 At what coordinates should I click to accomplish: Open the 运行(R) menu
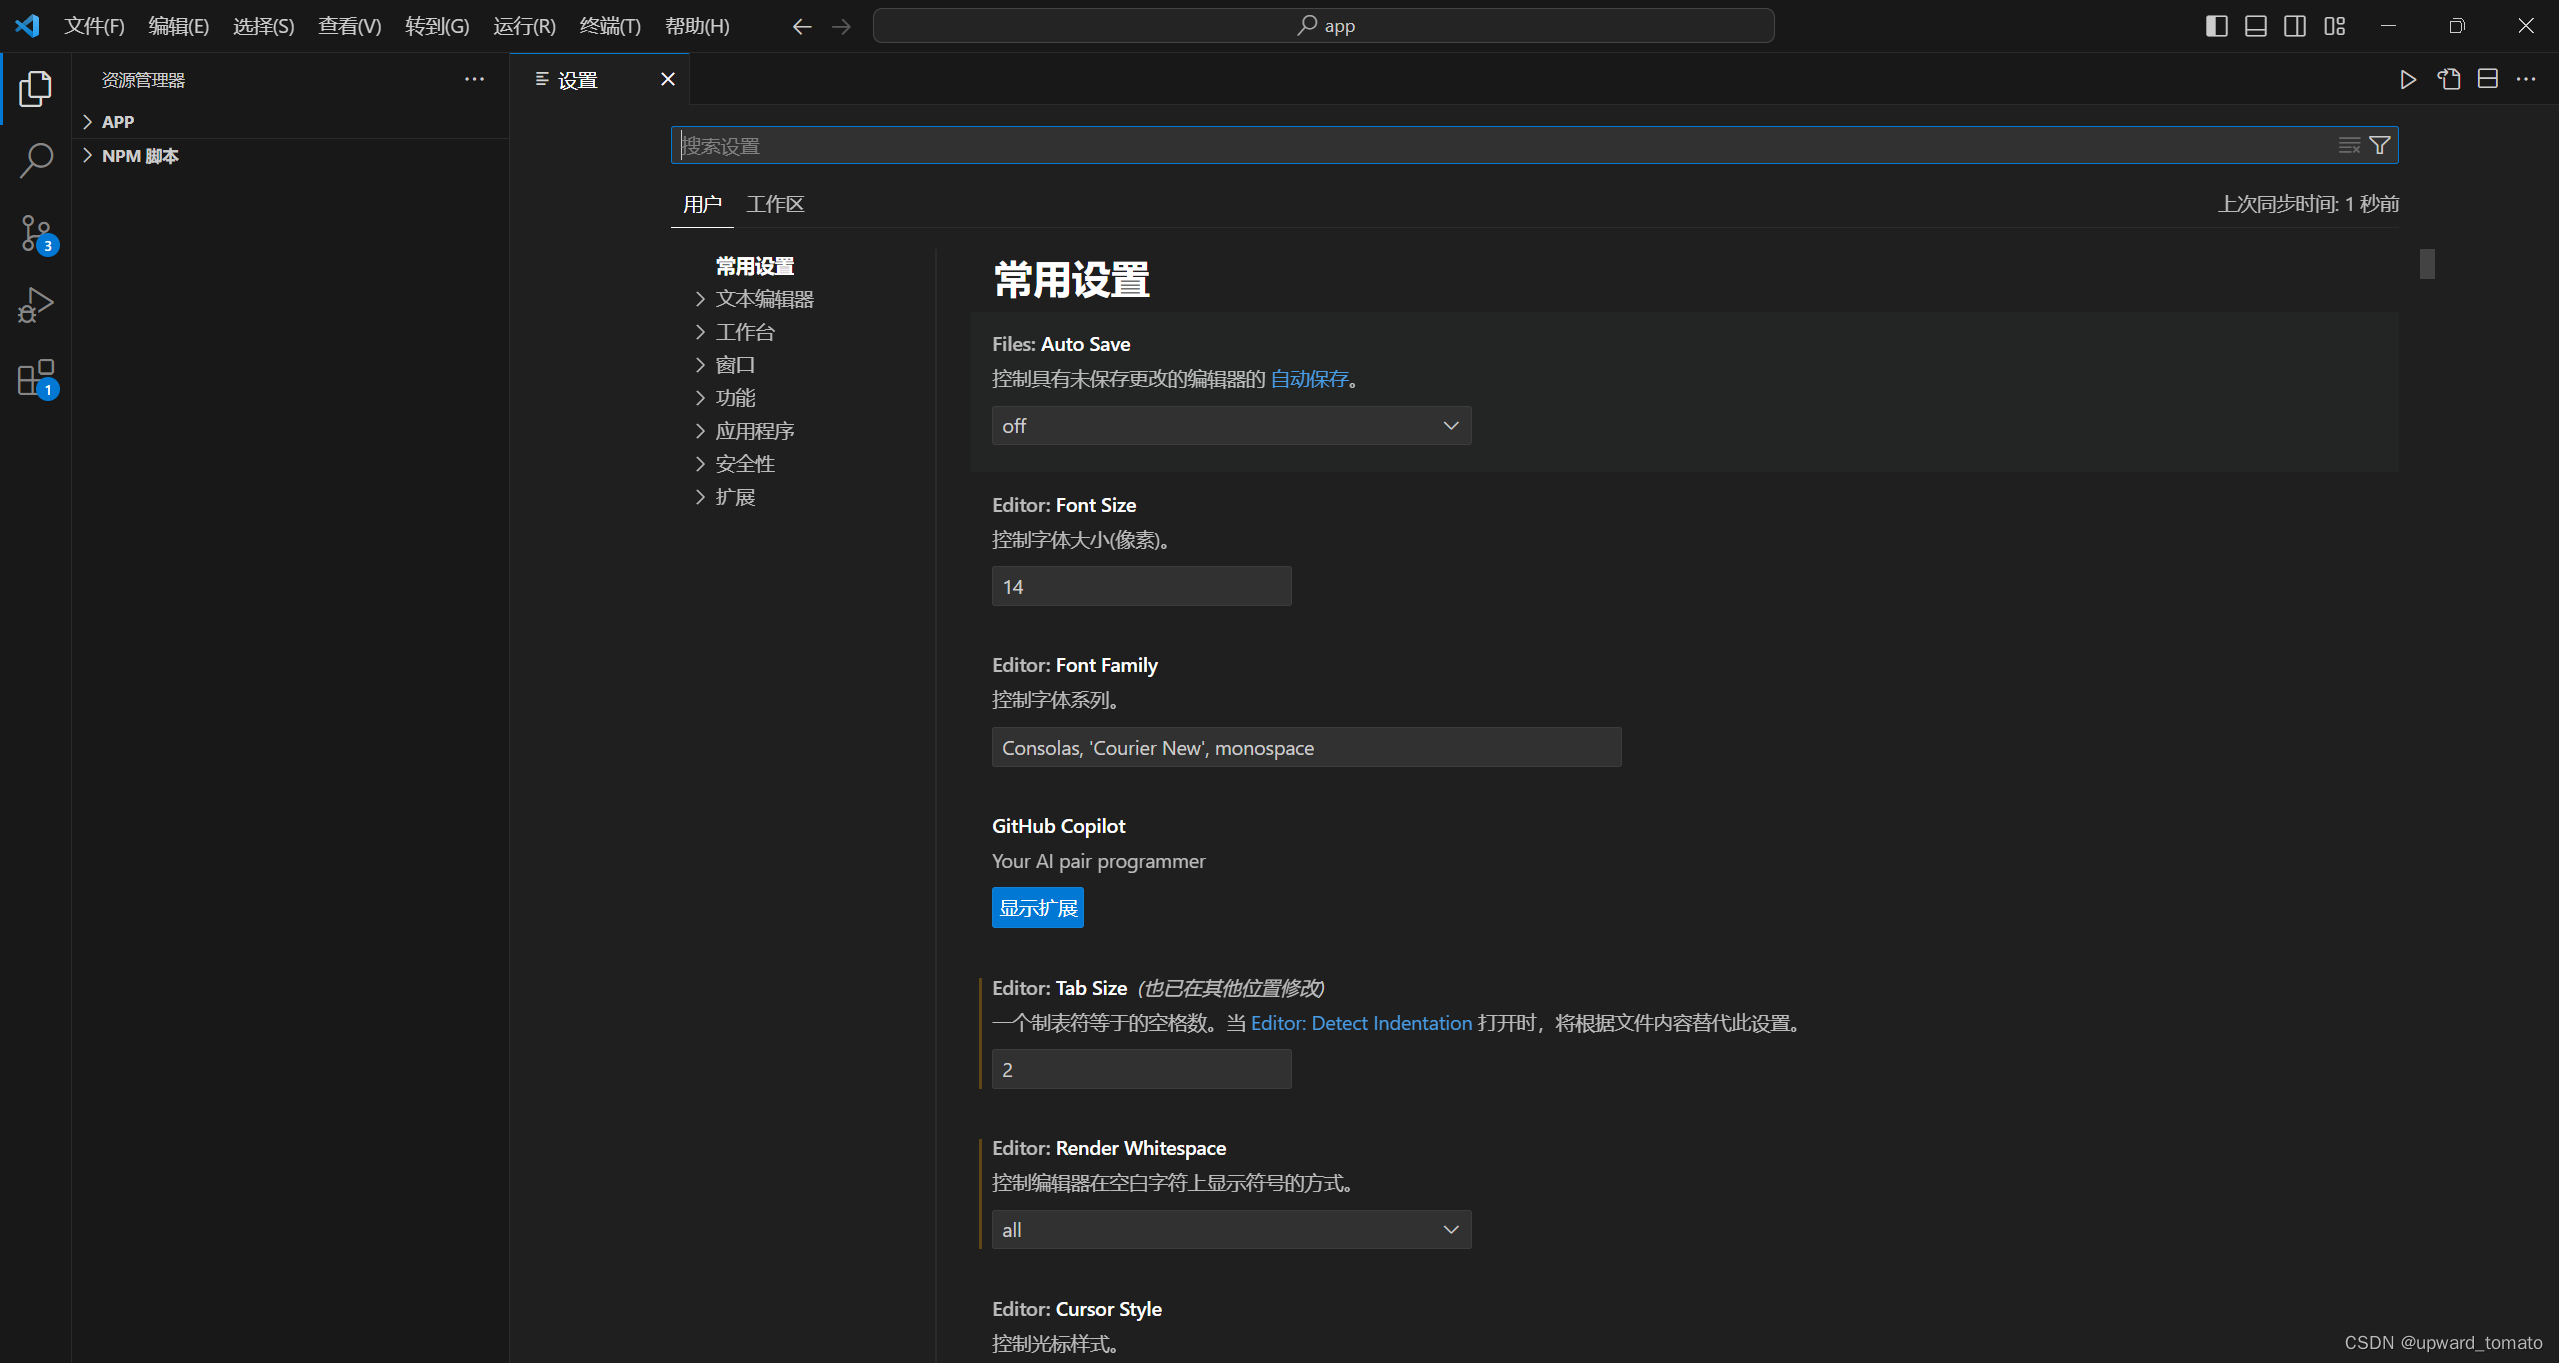523,26
